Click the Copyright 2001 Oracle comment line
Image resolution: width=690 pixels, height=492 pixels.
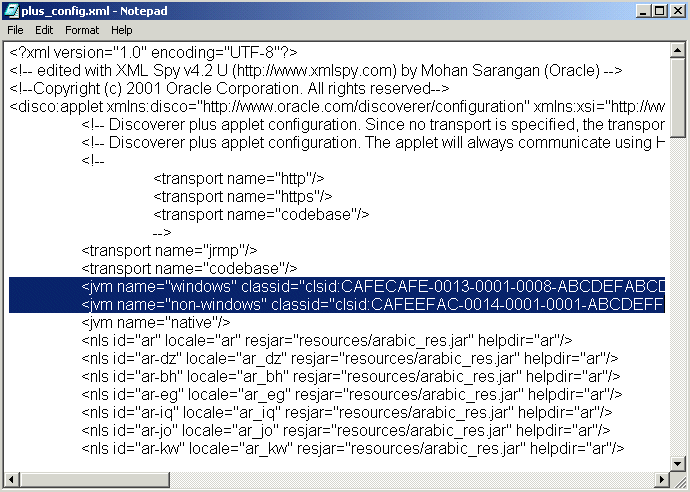(x=229, y=89)
